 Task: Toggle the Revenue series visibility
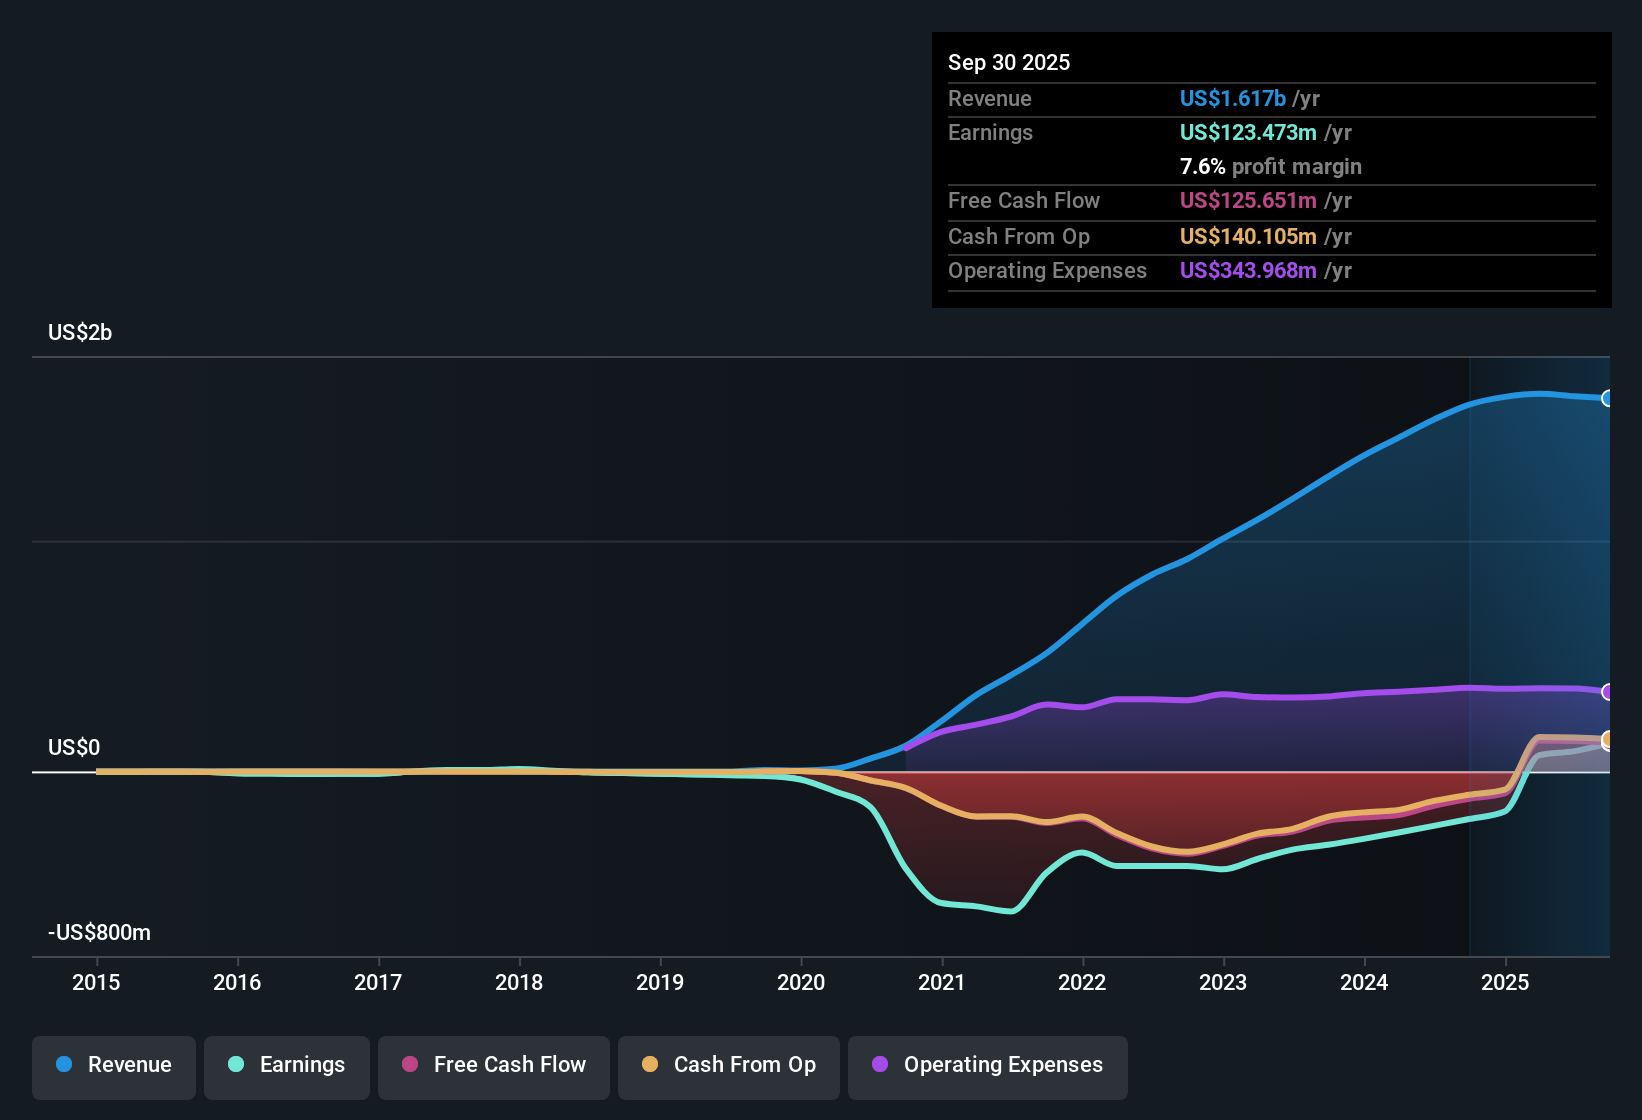(113, 1065)
